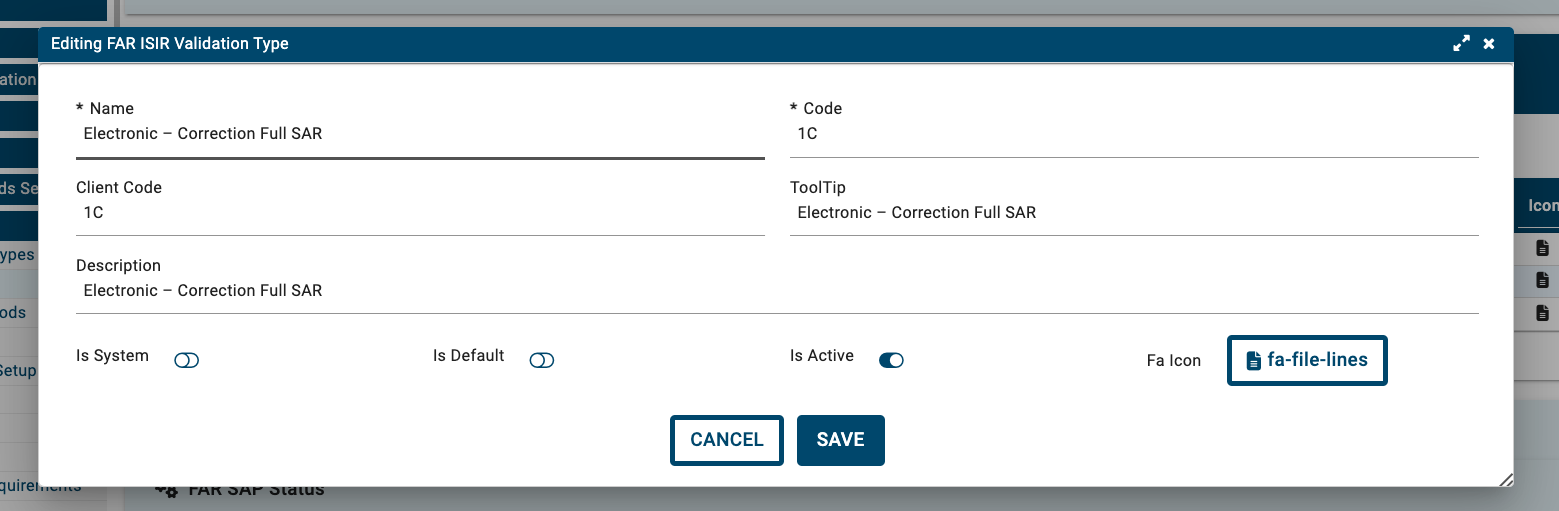This screenshot has width=1559, height=511.
Task: Enable the Is System toggle
Action: [187, 360]
